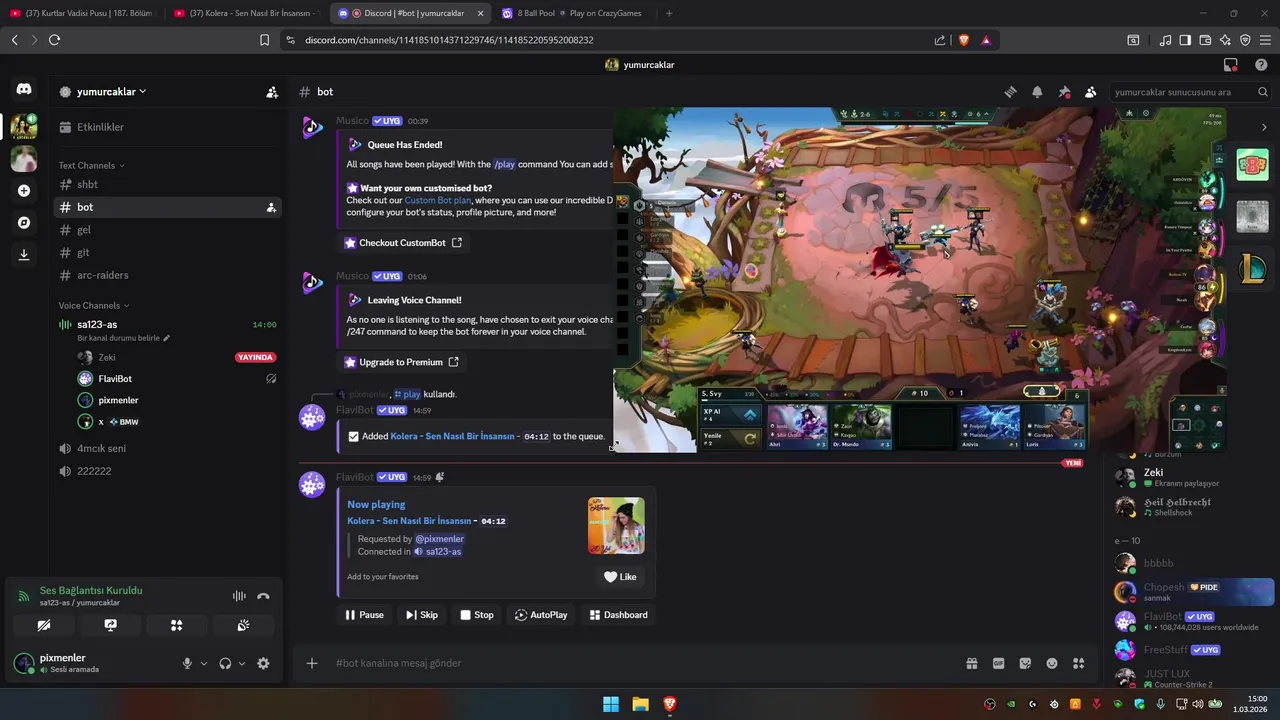Click server search field
Screen dimensions: 1280x720
pos(1190,92)
